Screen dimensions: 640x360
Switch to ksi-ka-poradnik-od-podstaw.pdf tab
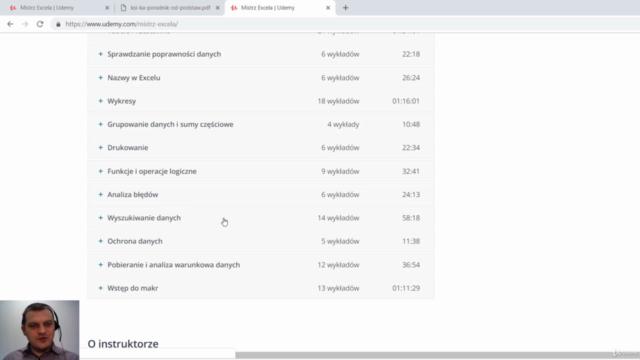169,8
